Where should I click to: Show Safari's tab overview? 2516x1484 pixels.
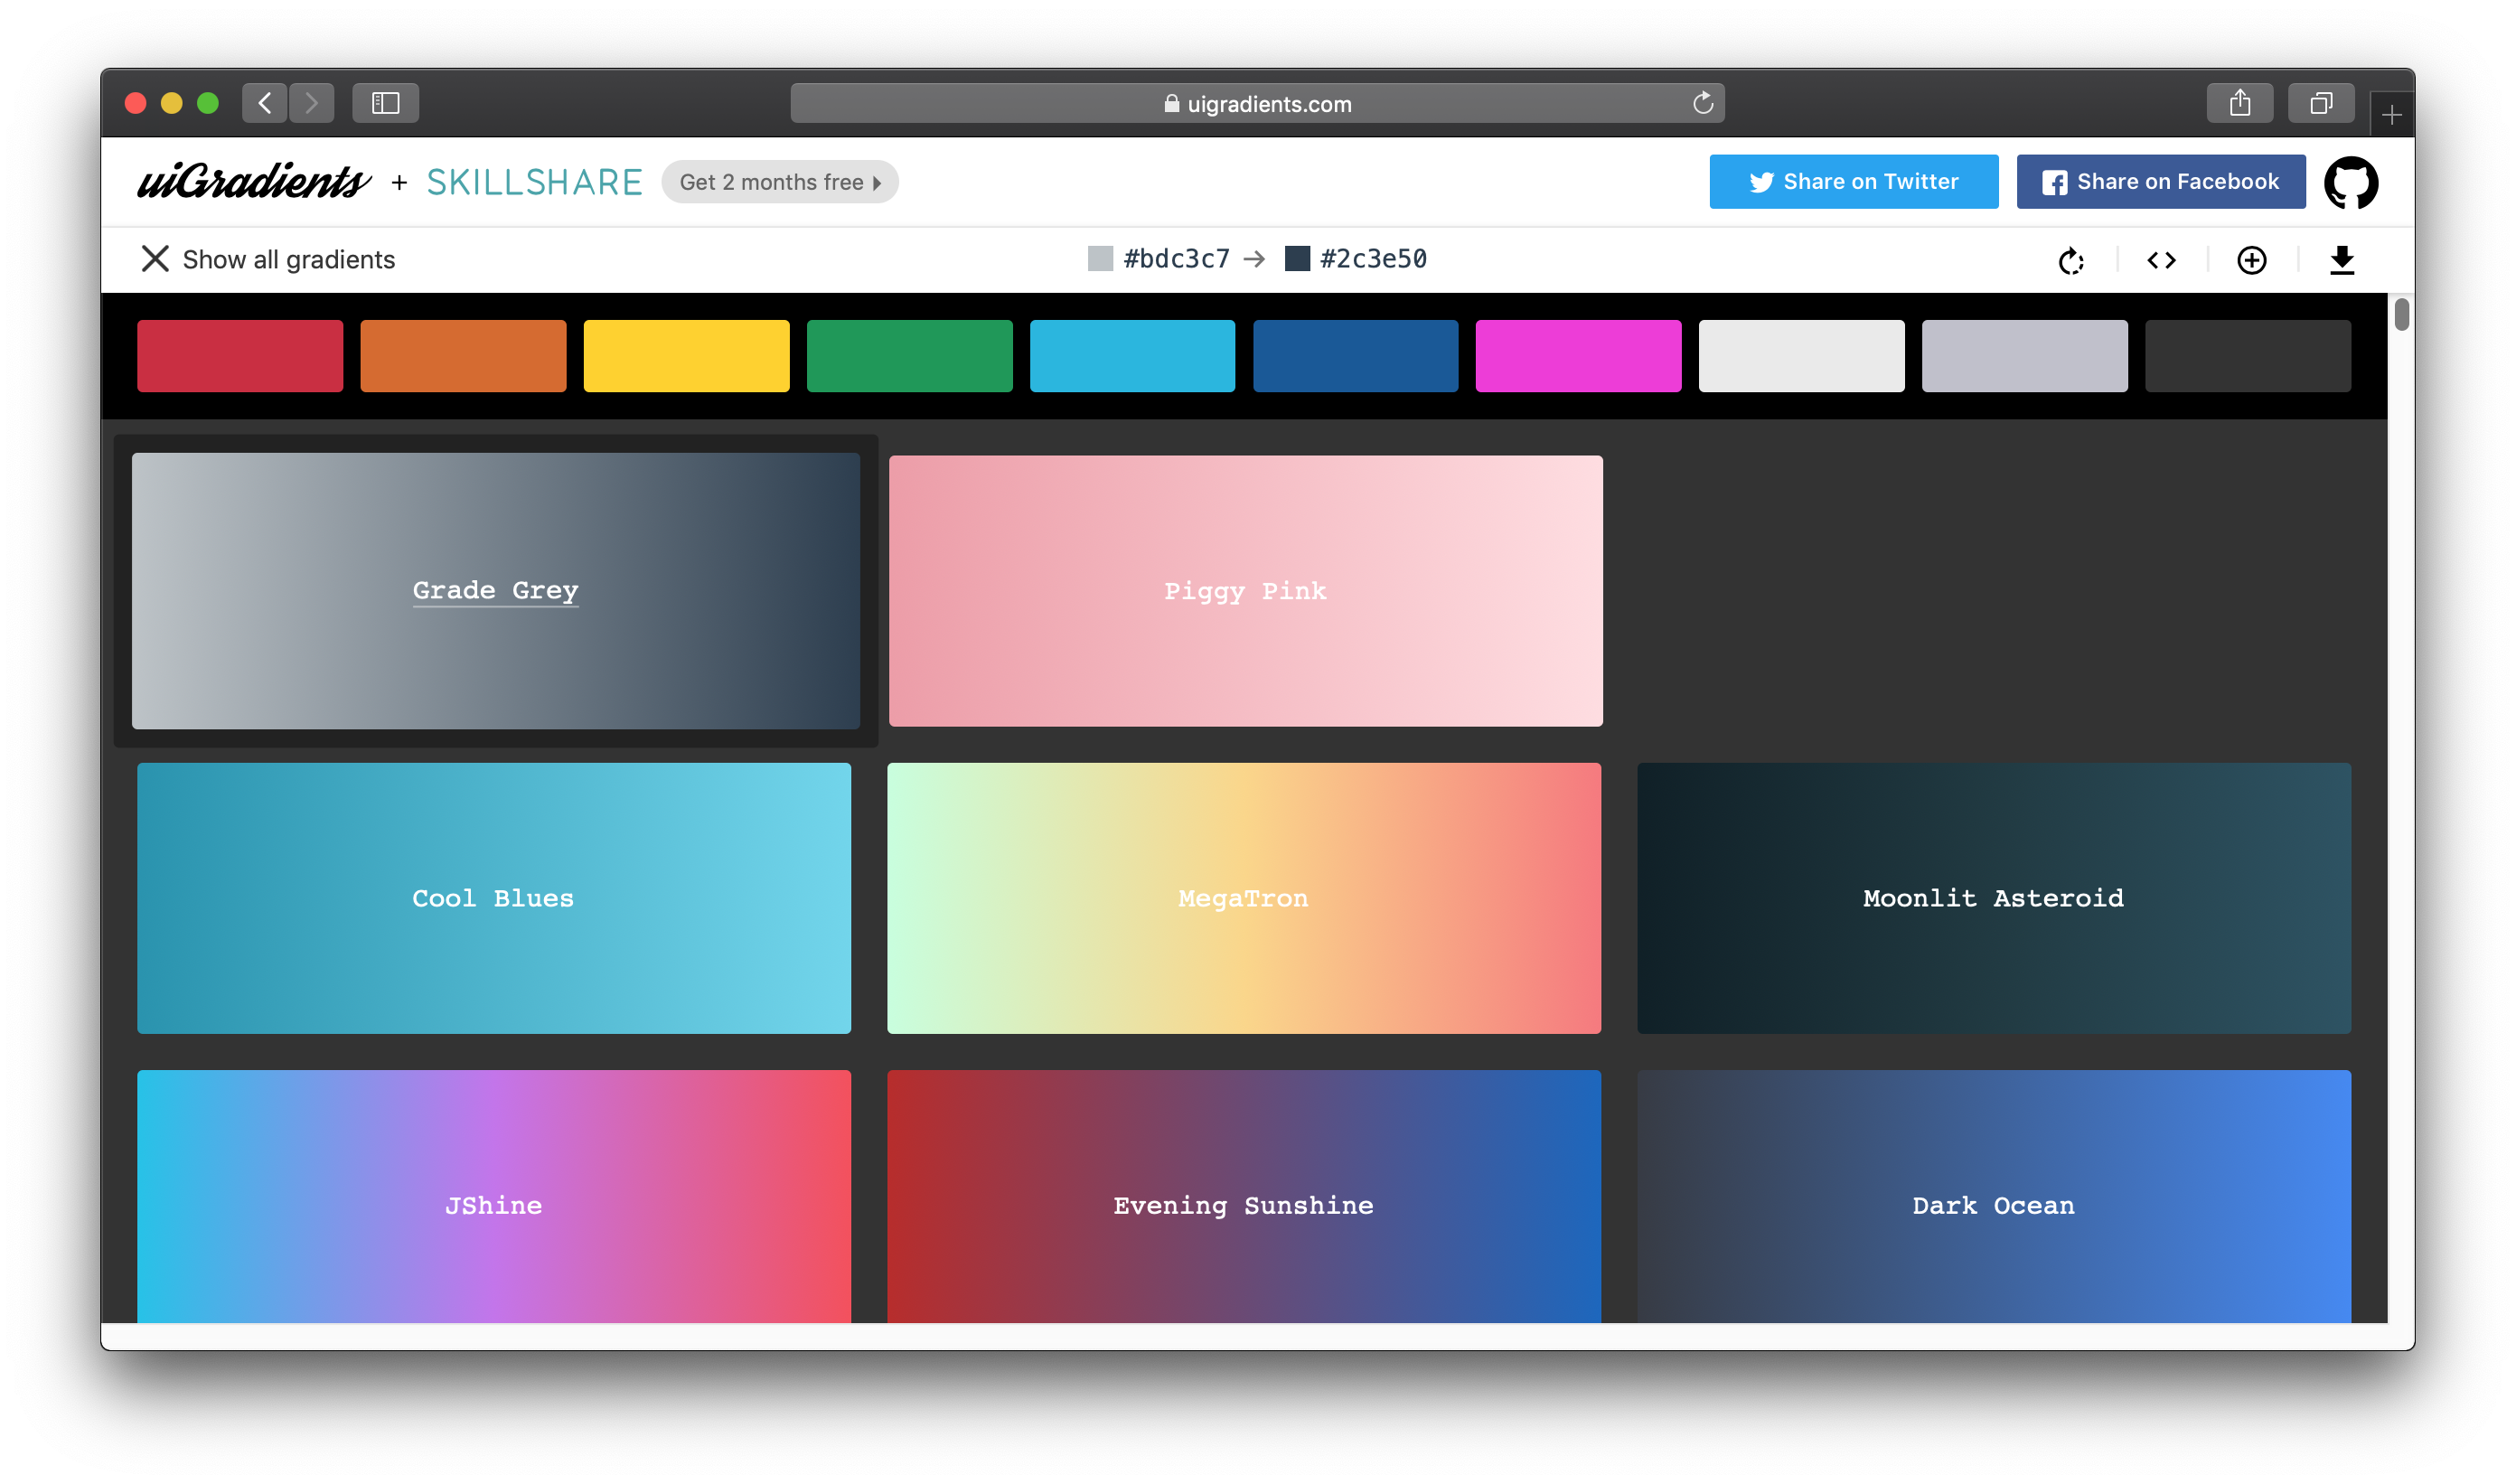tap(2320, 103)
